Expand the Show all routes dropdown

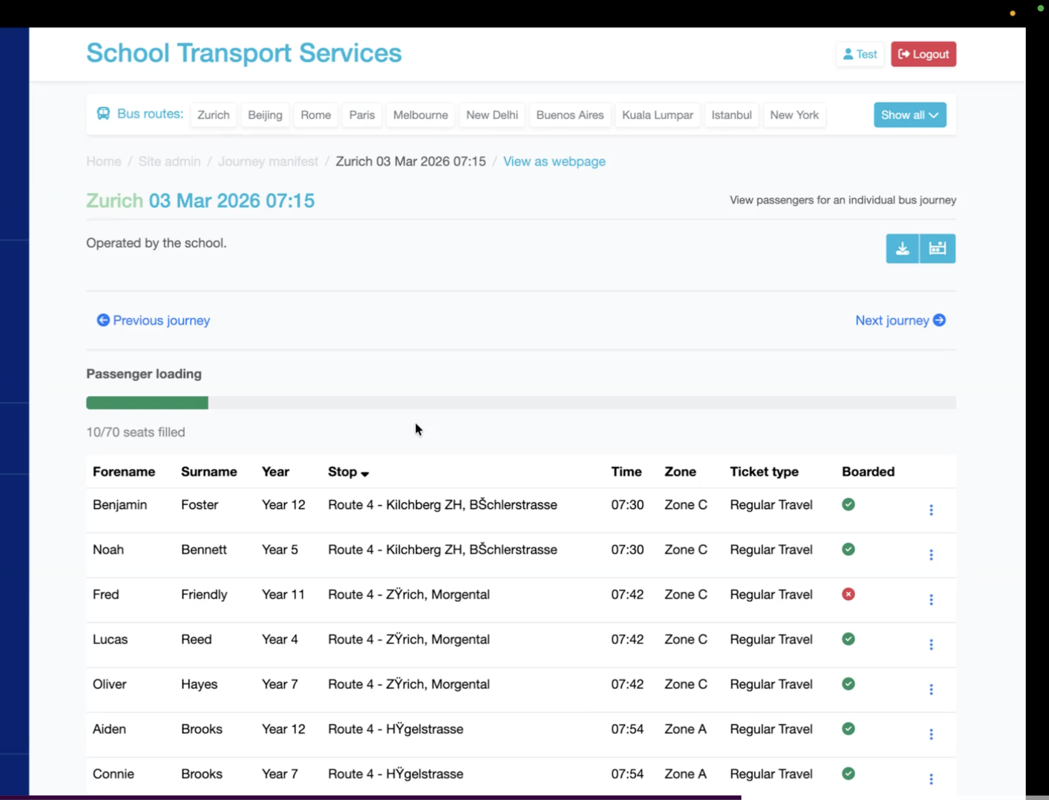point(909,114)
